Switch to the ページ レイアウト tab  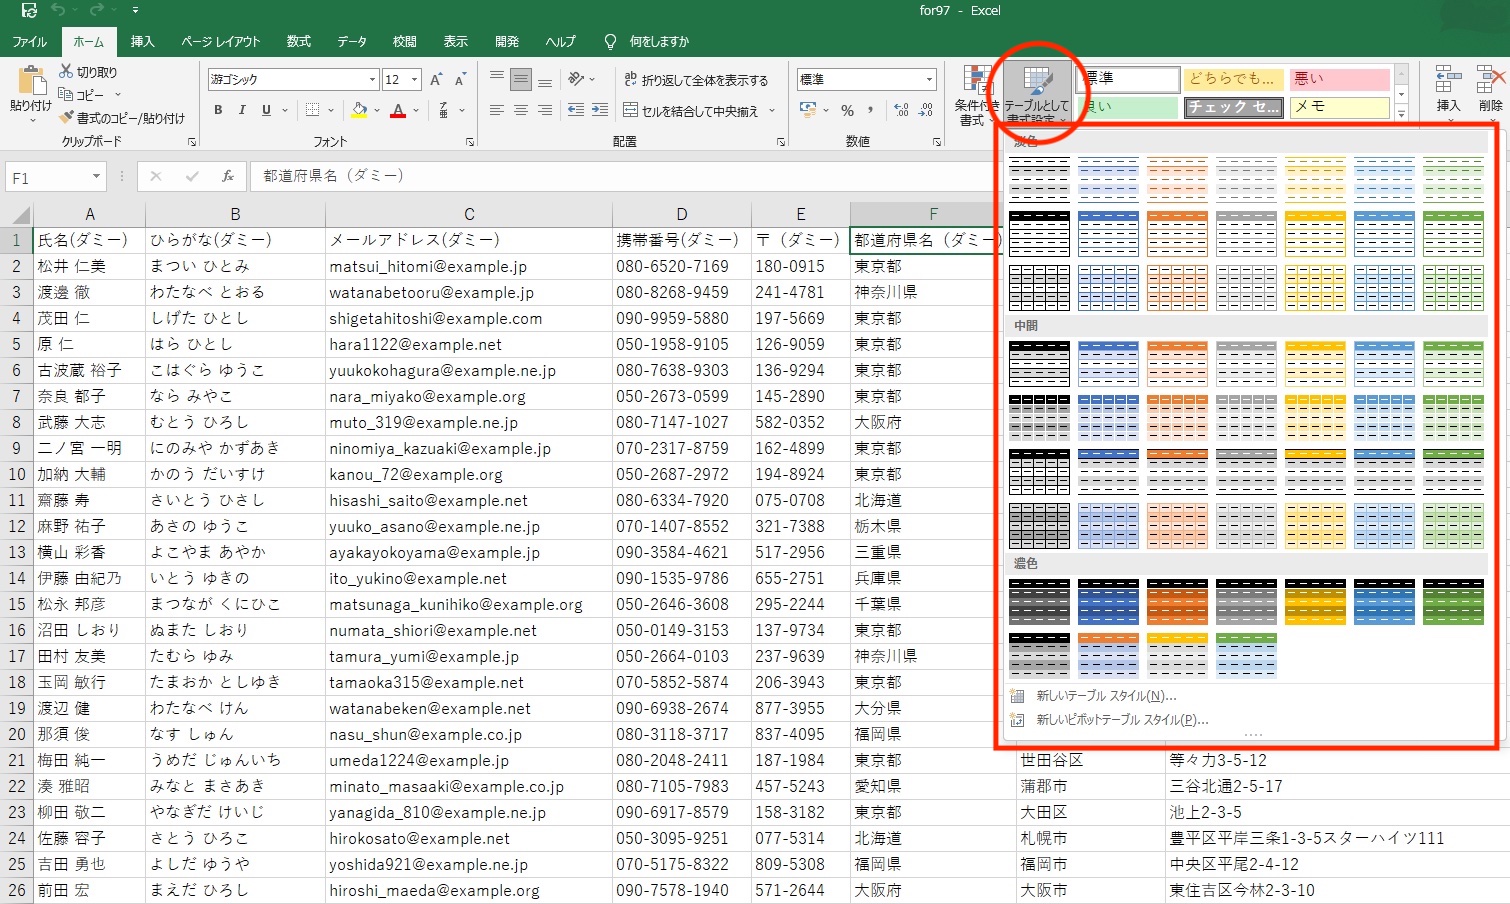[x=221, y=41]
